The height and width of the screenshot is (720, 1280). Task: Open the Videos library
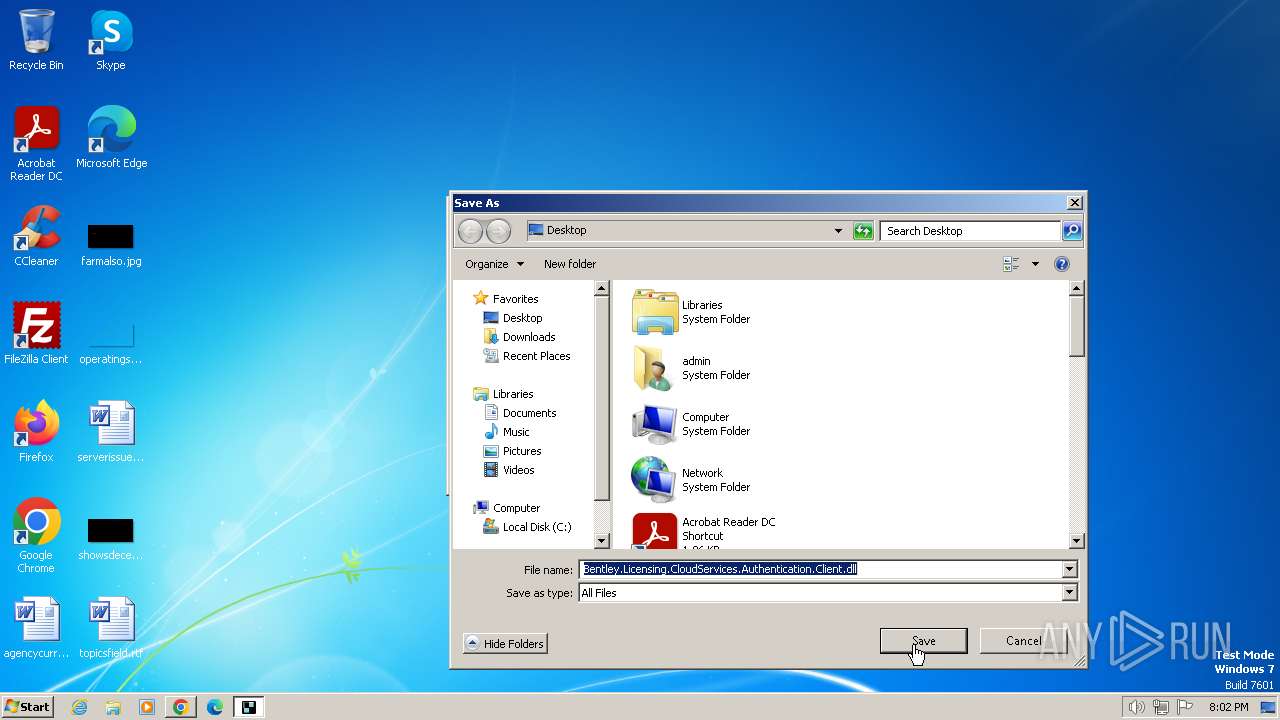tap(509, 470)
